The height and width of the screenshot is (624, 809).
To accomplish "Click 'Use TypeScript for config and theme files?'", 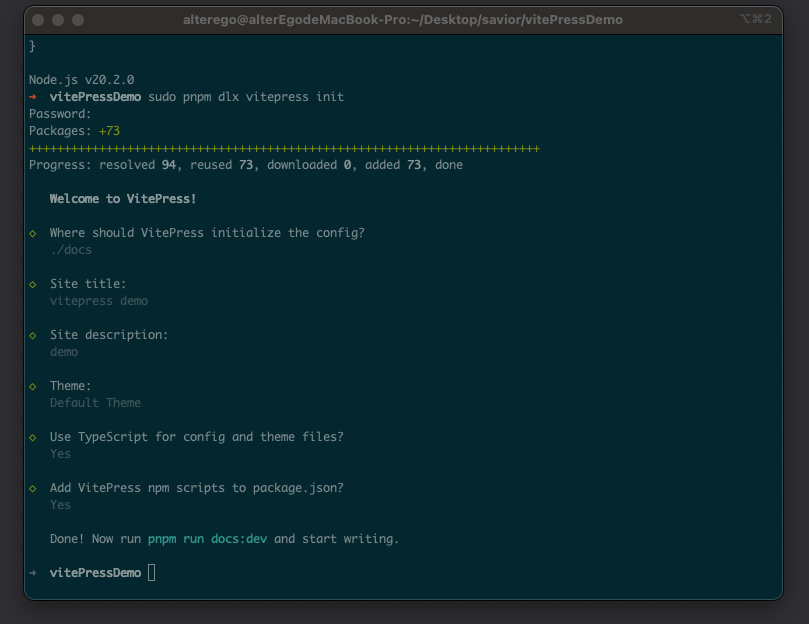I will 197,437.
